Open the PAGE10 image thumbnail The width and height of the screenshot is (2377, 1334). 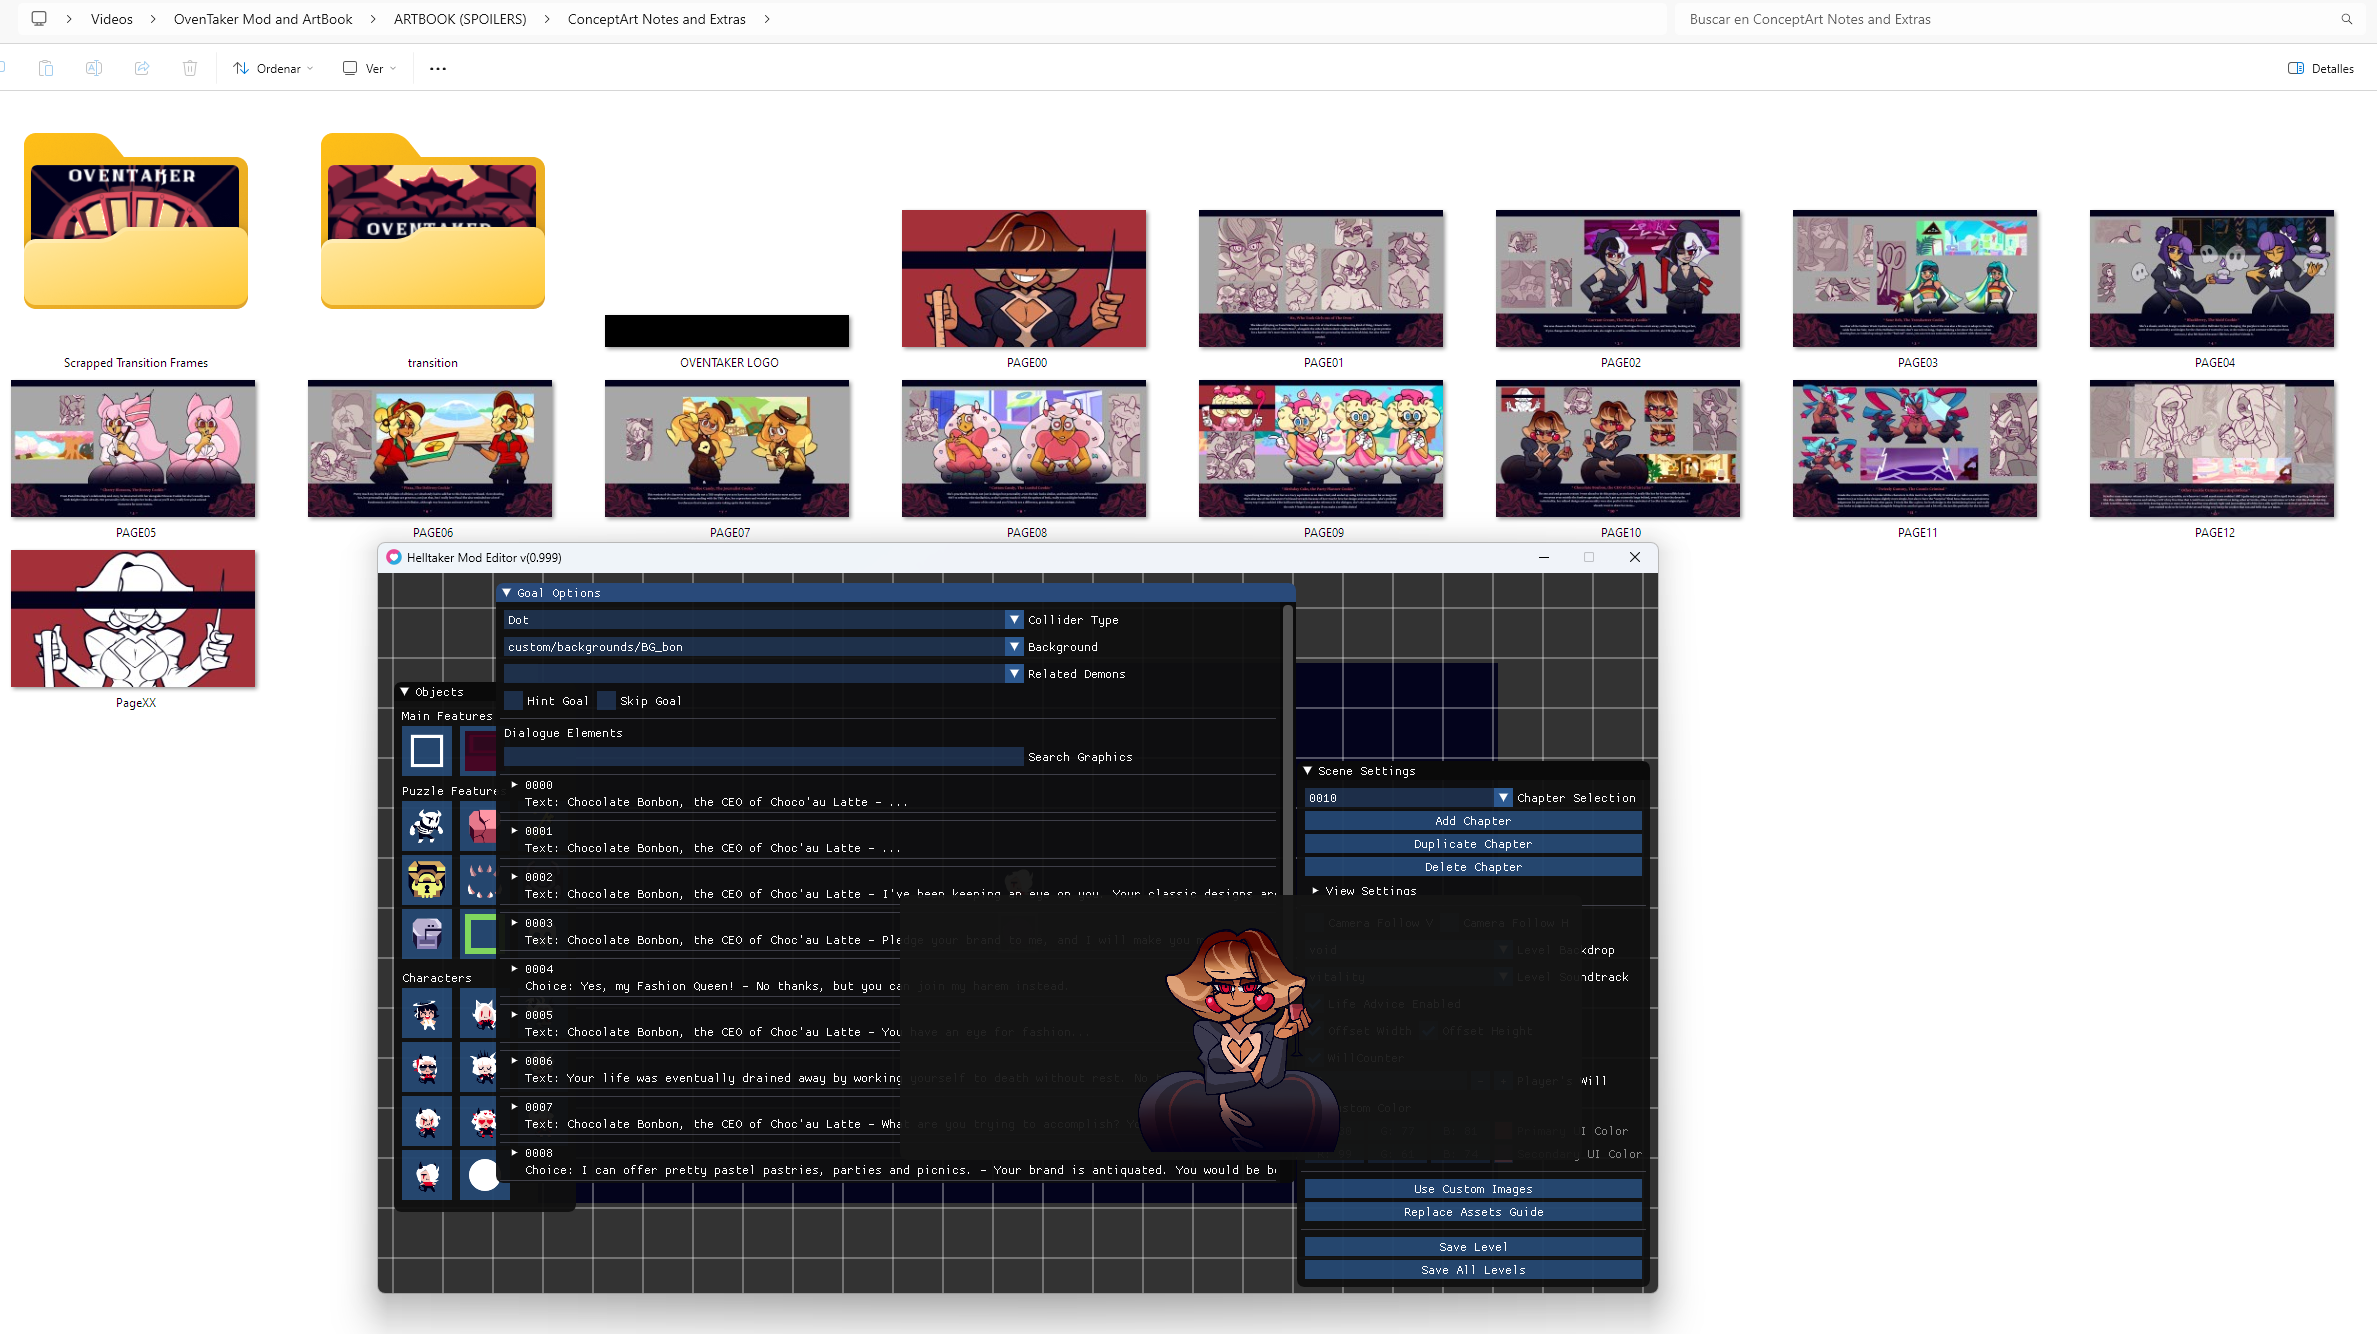coord(1618,449)
